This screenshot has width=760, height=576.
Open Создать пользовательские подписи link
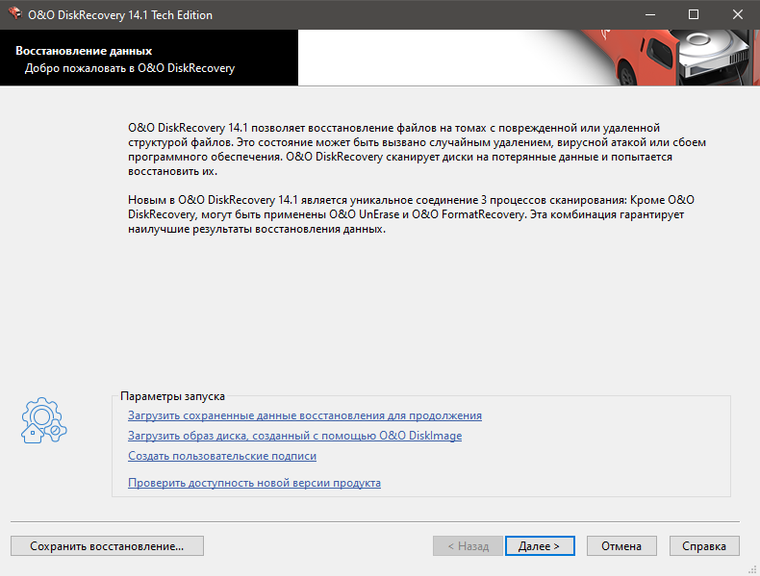222,456
